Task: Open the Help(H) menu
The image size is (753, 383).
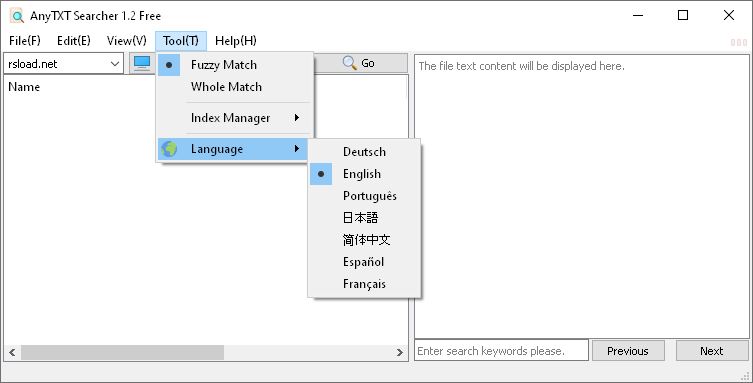Action: point(236,41)
